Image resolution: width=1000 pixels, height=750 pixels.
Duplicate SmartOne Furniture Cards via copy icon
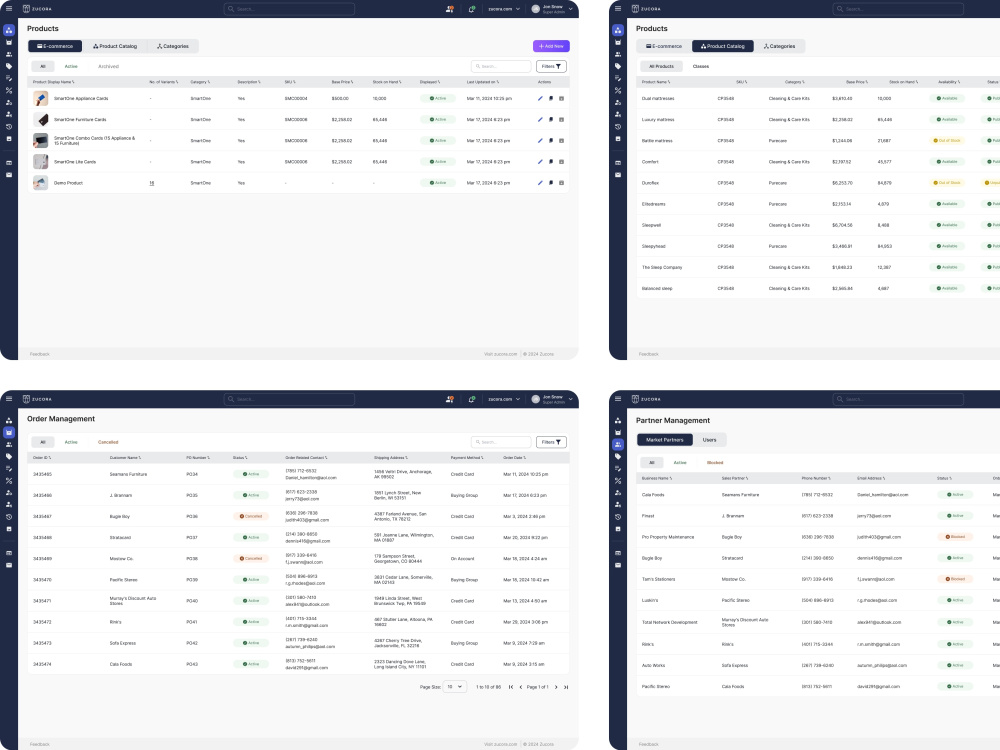(x=551, y=120)
